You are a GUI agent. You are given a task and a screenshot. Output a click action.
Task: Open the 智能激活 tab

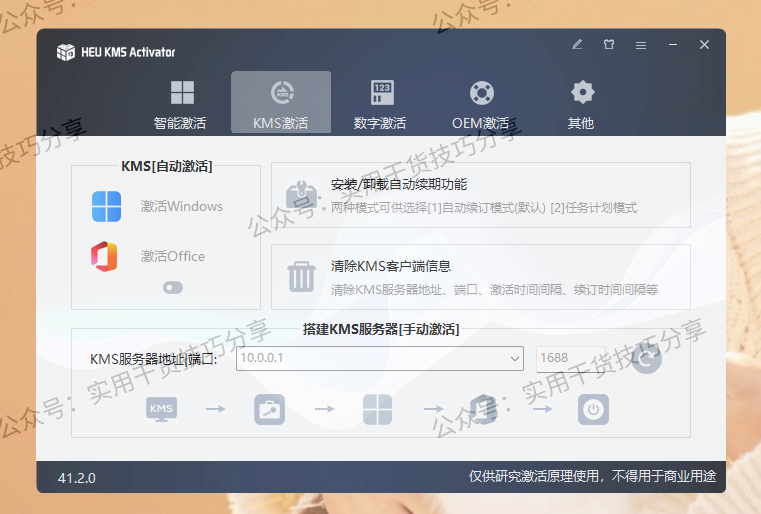pyautogui.click(x=181, y=103)
